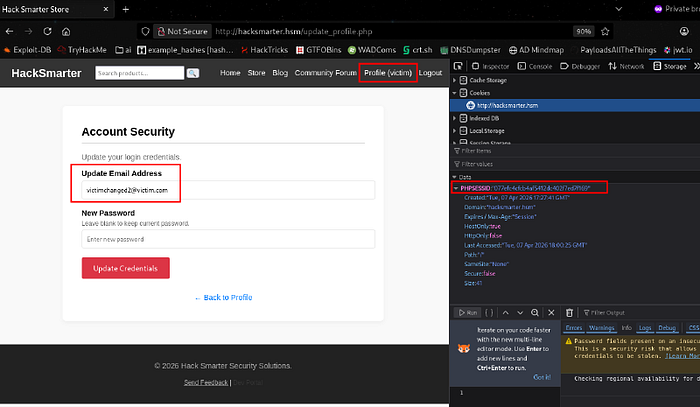Screen dimensions: 700x407
Task: Collapse the Cookies tree node
Action: [454, 93]
